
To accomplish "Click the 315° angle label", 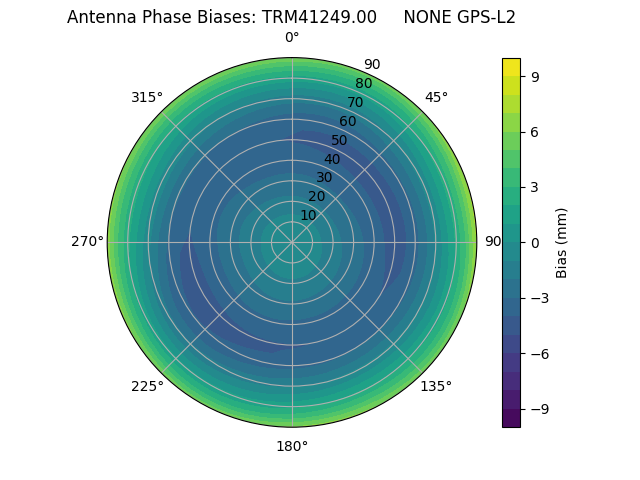I will [147, 97].
